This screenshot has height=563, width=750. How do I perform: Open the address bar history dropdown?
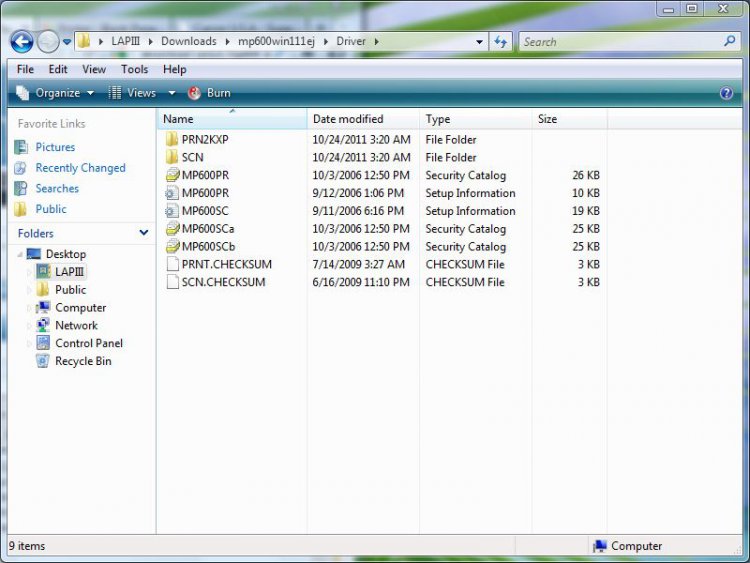479,42
